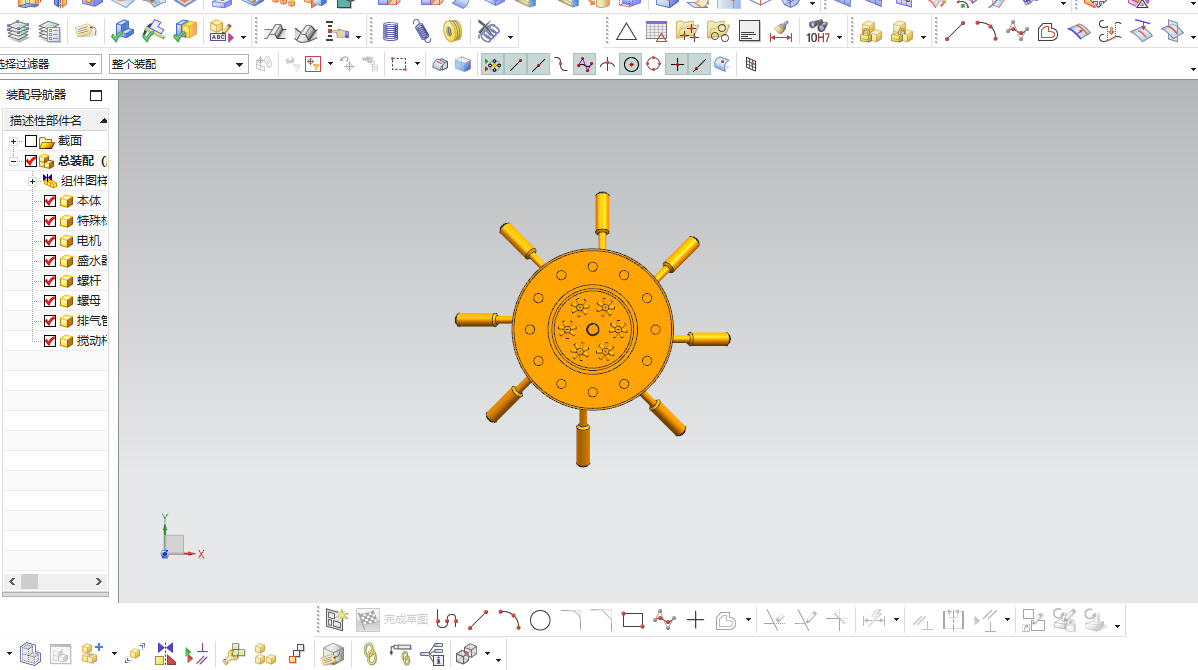Uncheck the 螺杆 component checkbox
Image resolution: width=1198 pixels, height=670 pixels.
[x=50, y=281]
